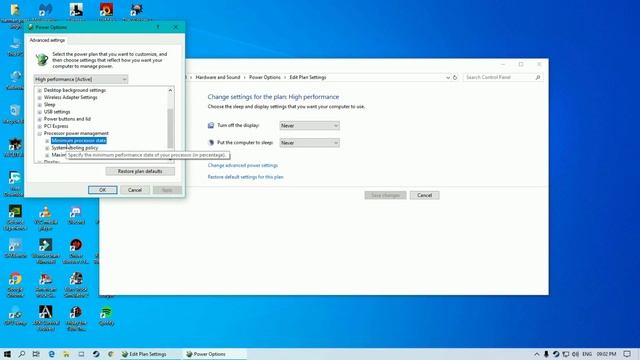Select the Advanced settings tab
The width and height of the screenshot is (640, 360).
click(x=47, y=40)
